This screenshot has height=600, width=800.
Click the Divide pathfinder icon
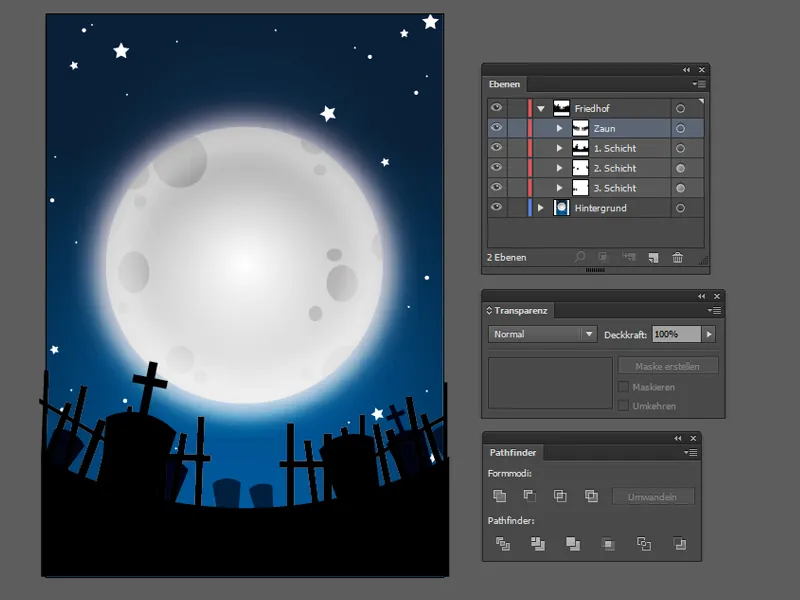(503, 544)
